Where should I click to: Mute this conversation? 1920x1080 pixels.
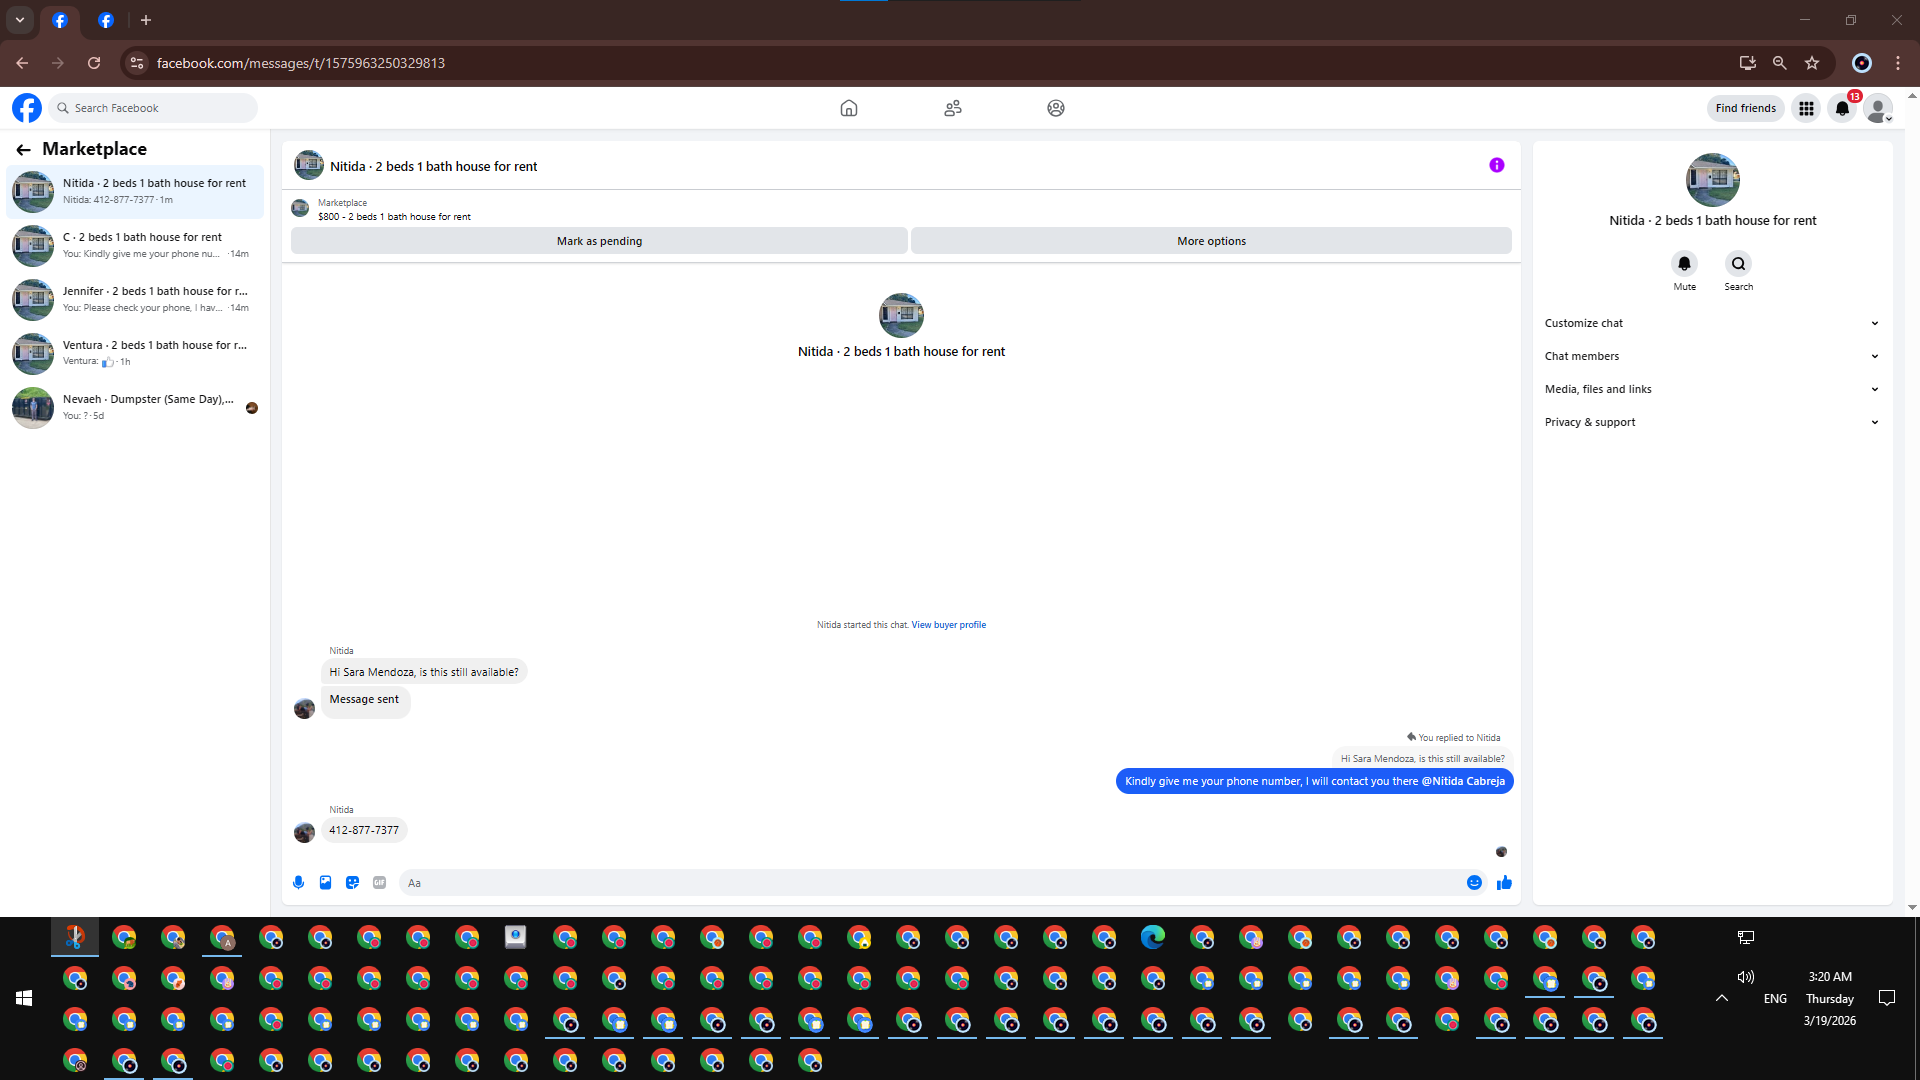(1684, 264)
